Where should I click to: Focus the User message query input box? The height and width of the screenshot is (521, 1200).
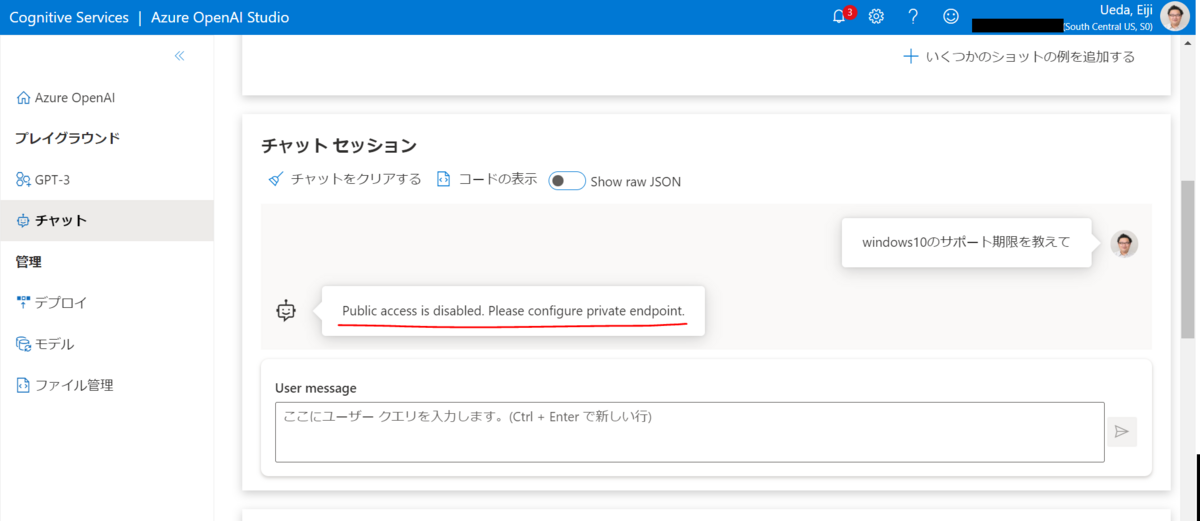pos(690,432)
